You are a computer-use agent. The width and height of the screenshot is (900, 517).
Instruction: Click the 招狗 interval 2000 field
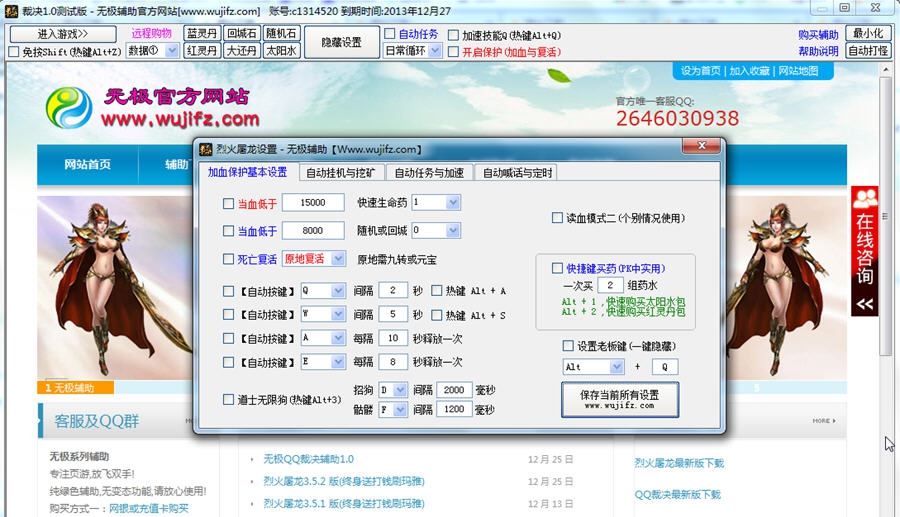point(453,390)
